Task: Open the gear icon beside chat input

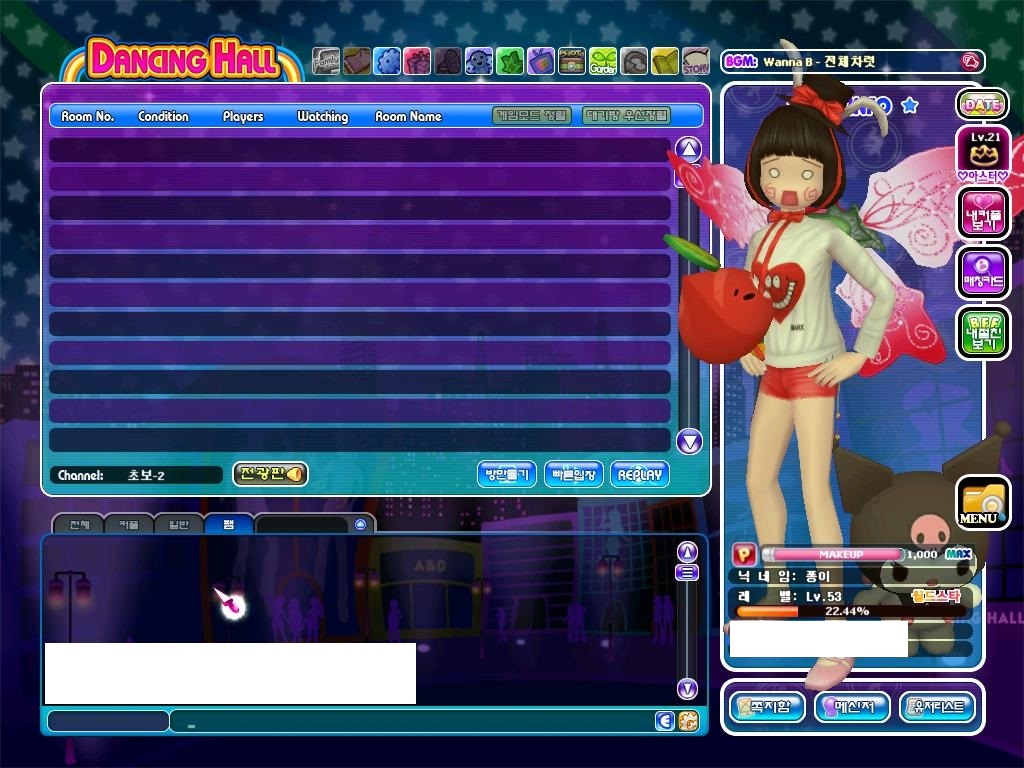Action: 688,720
